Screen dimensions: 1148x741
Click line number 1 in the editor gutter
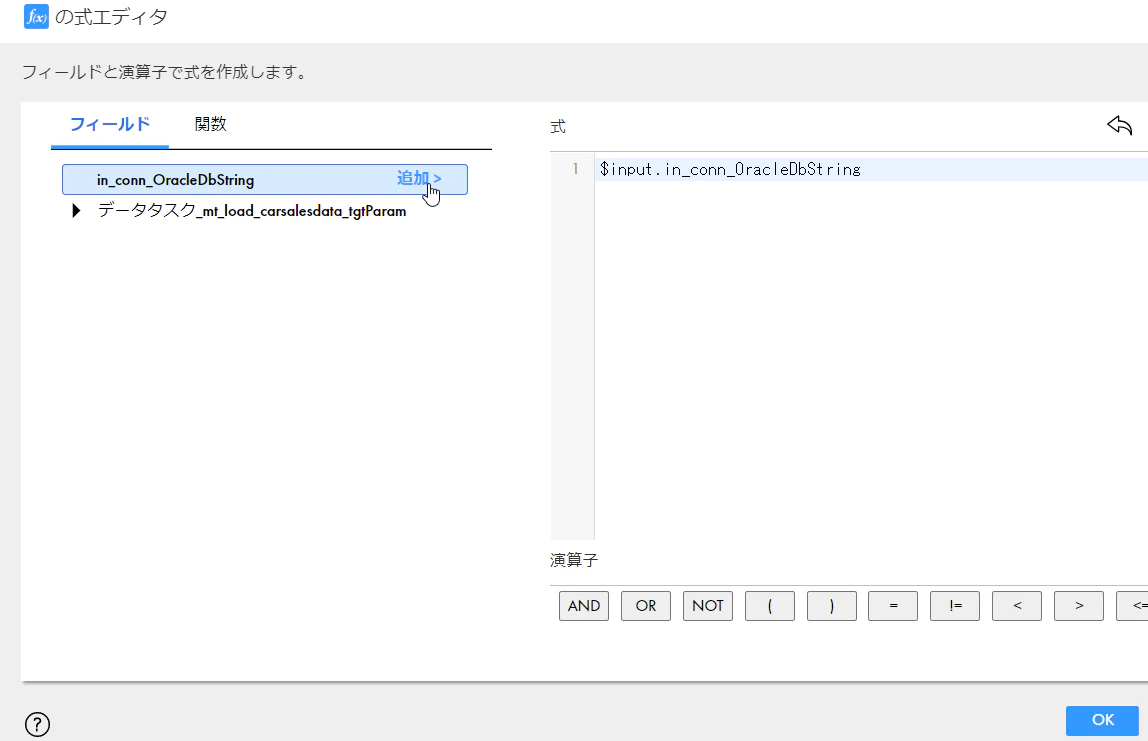pyautogui.click(x=575, y=169)
